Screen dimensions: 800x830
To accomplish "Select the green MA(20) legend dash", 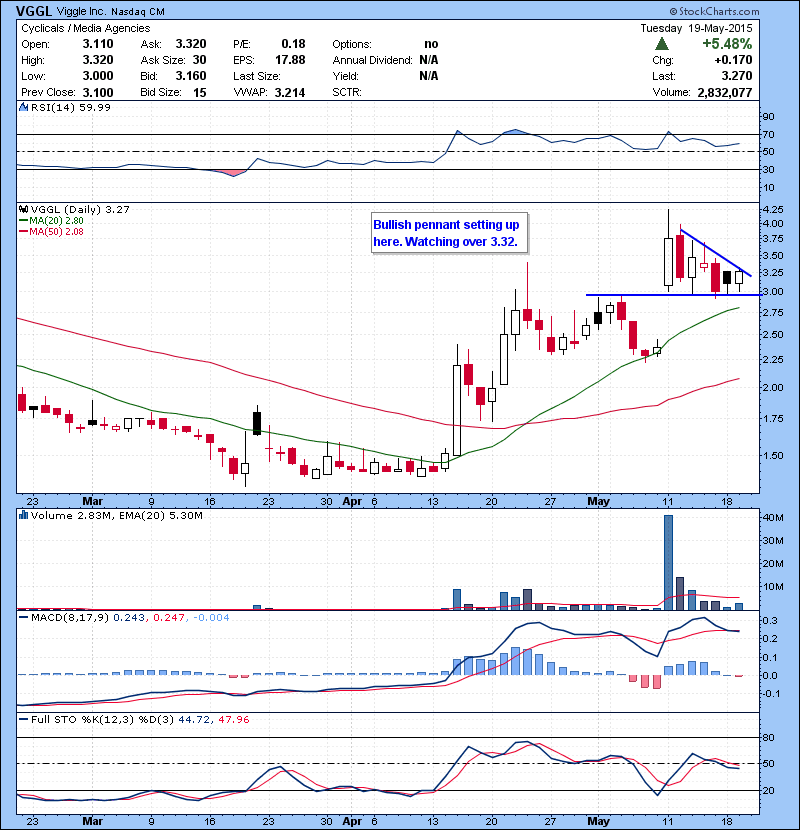I will [x=23, y=221].
